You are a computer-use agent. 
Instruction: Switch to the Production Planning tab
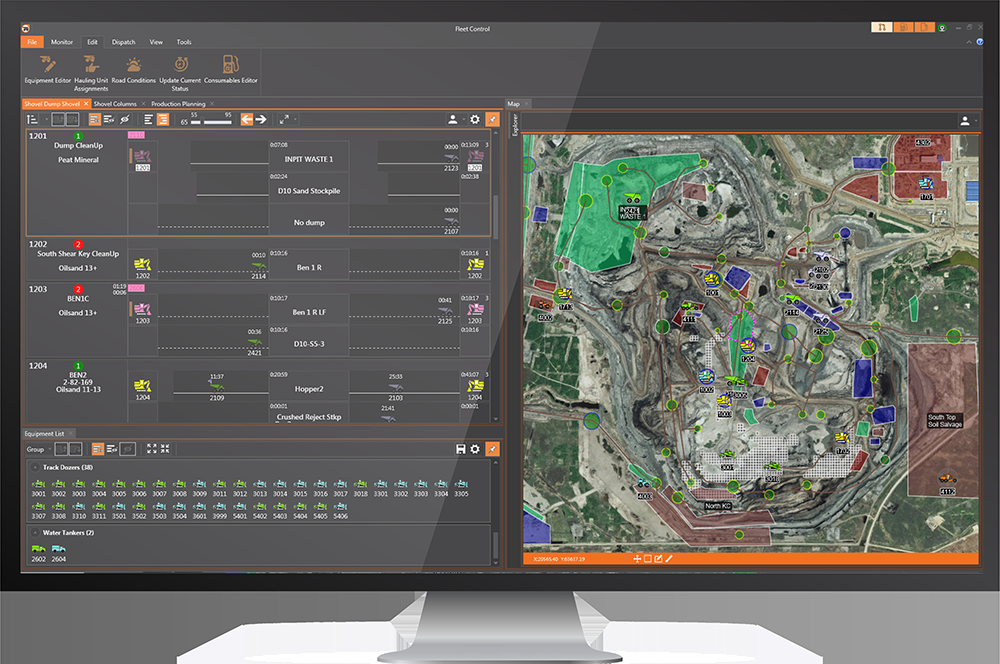click(178, 103)
